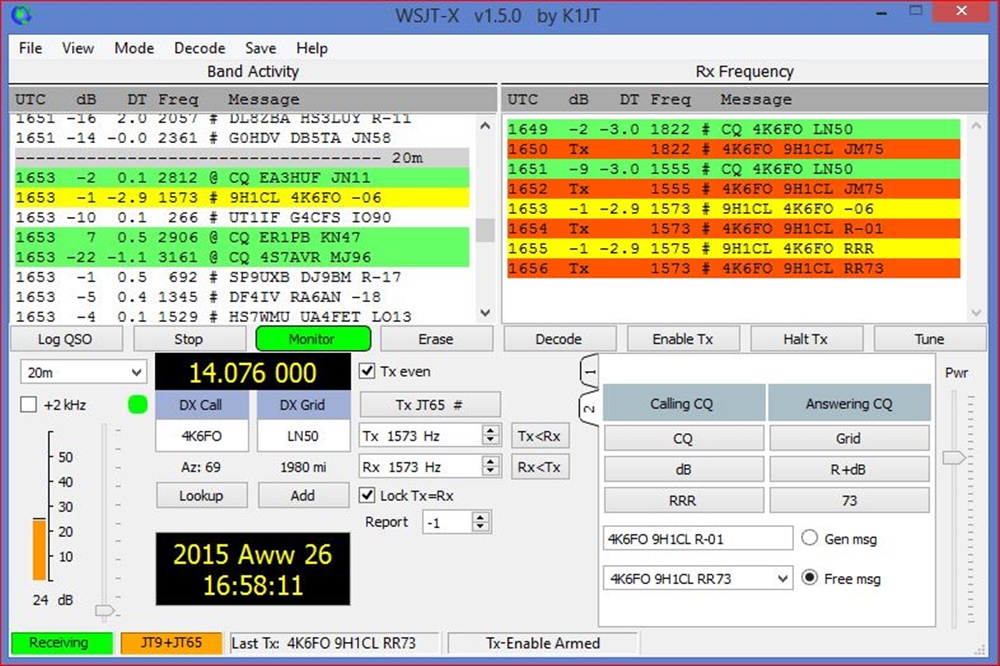
Task: Click the green status indicator beside +2 kHz
Action: pos(137,405)
